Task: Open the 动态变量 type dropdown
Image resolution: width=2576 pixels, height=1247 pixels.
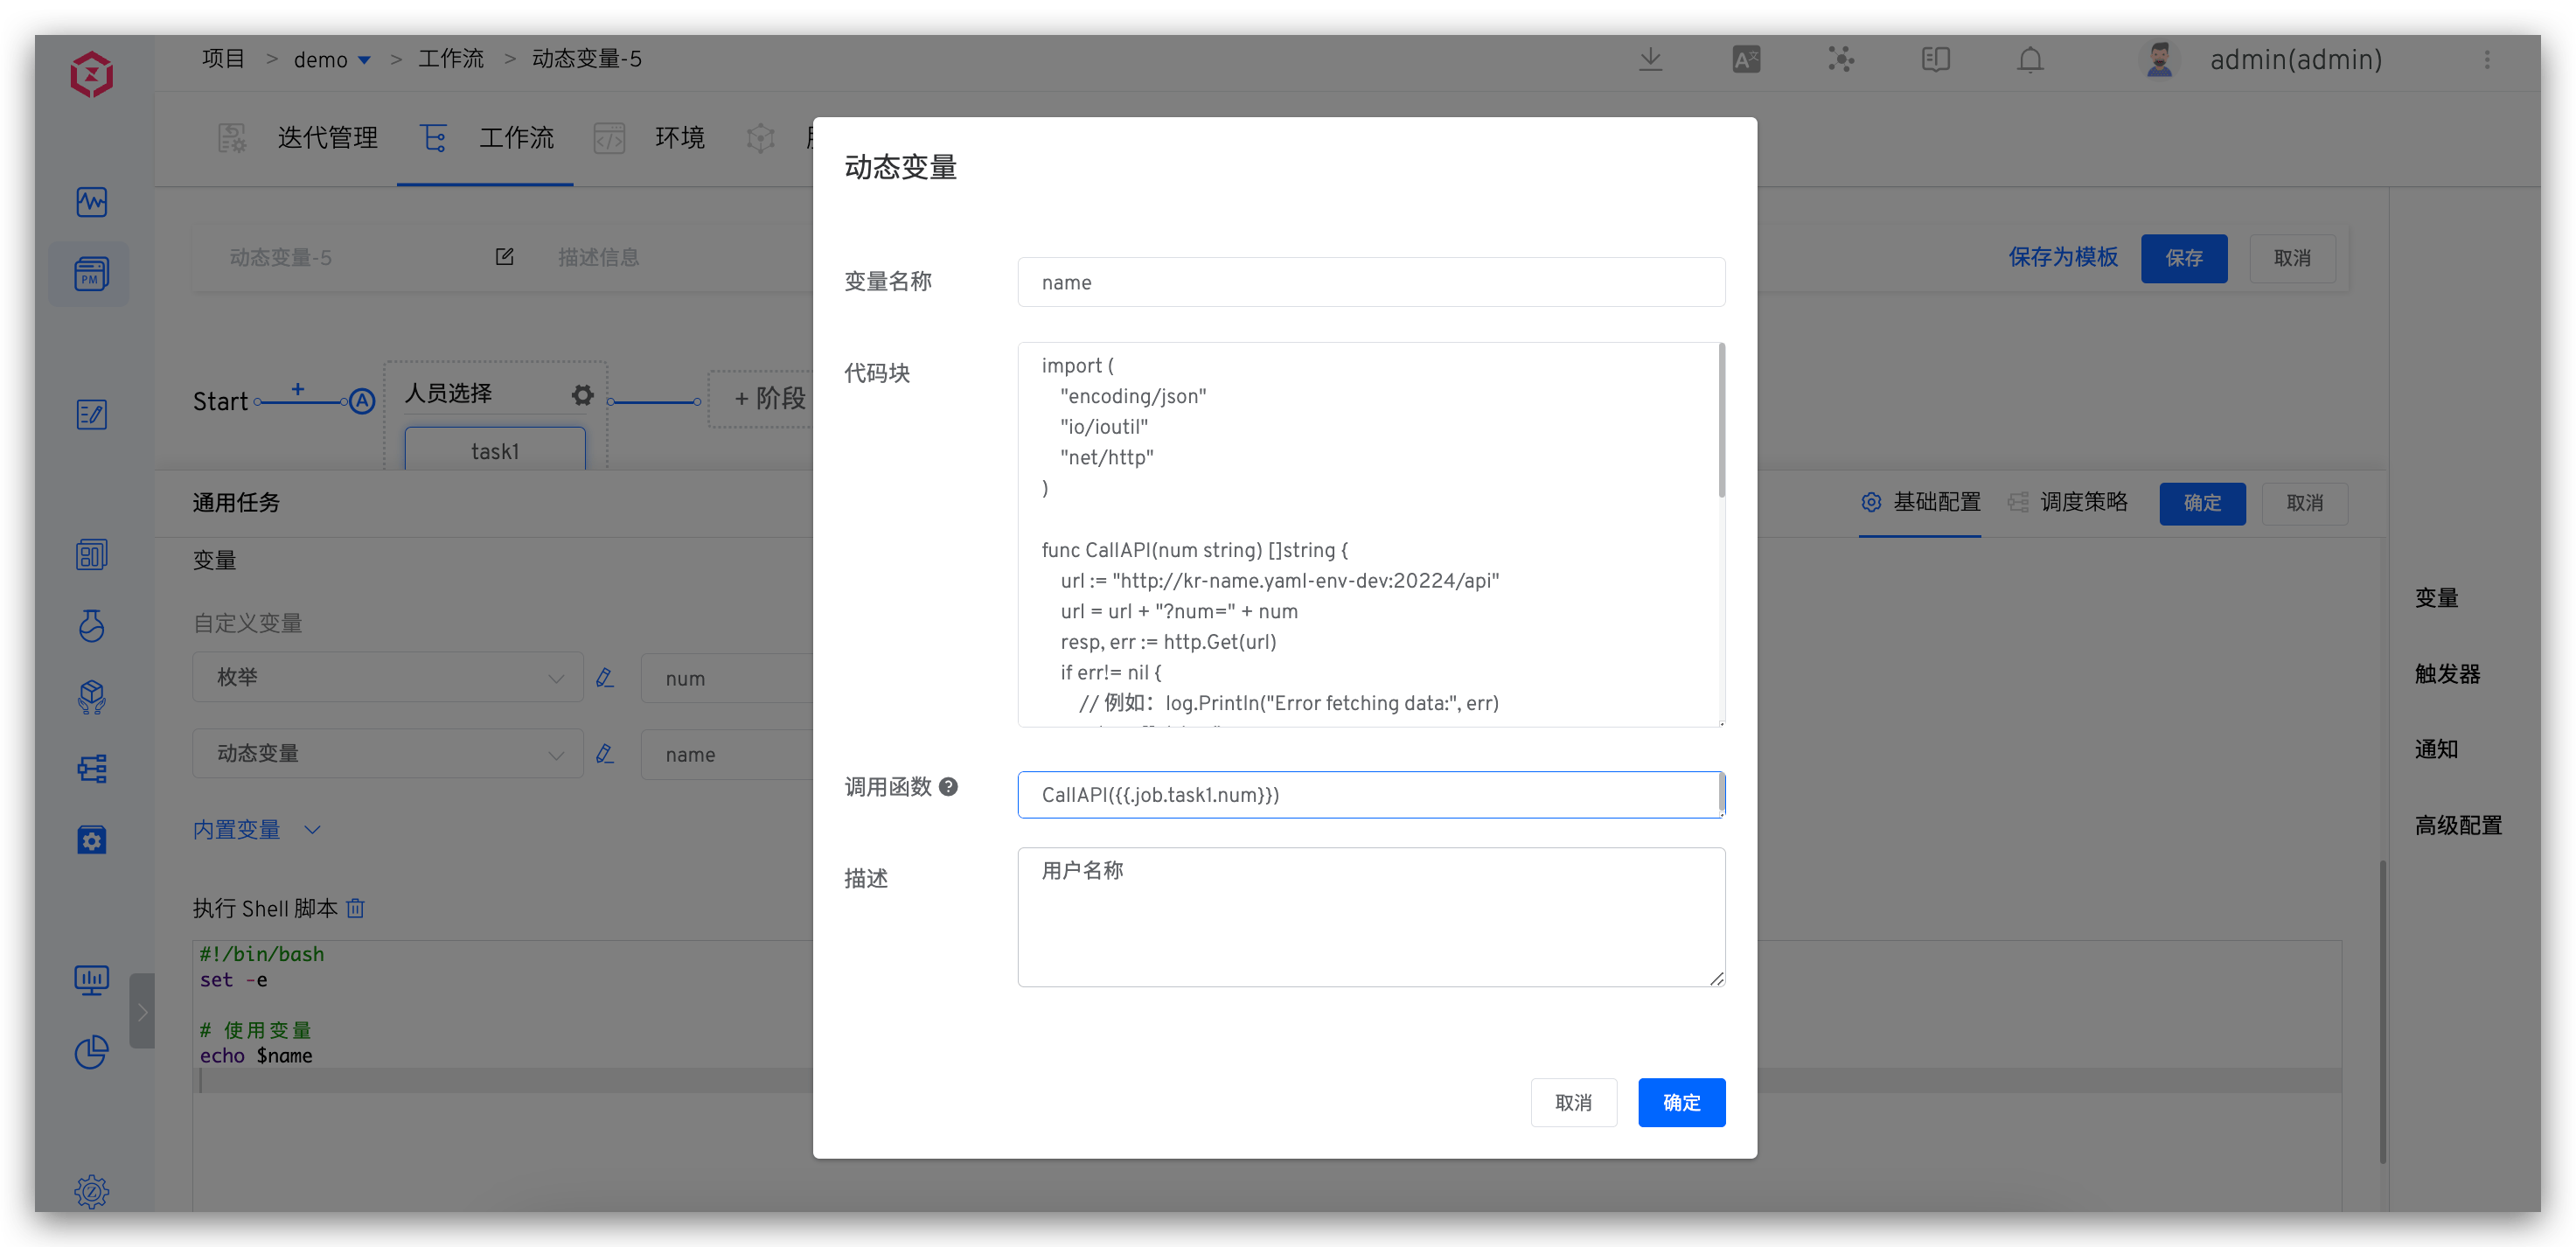Action: 387,754
